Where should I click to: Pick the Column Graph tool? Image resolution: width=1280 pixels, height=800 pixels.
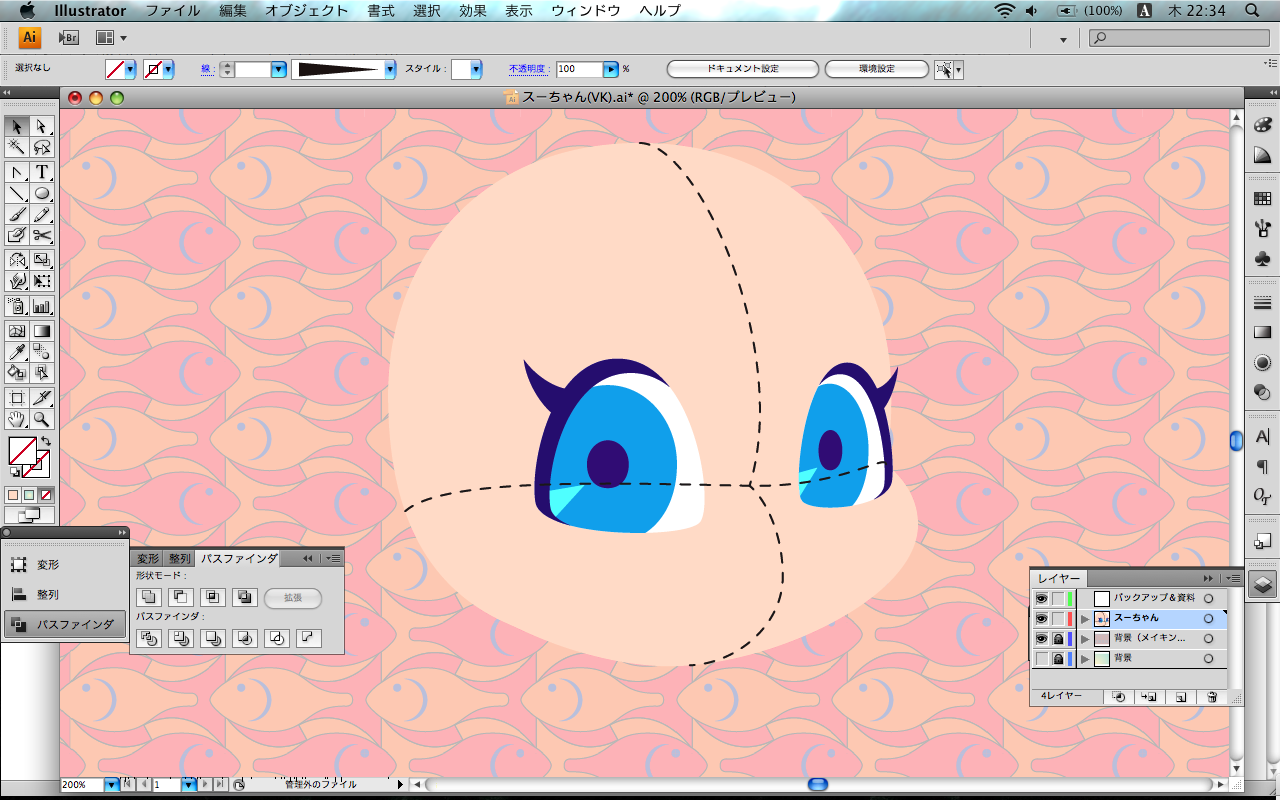(42, 306)
